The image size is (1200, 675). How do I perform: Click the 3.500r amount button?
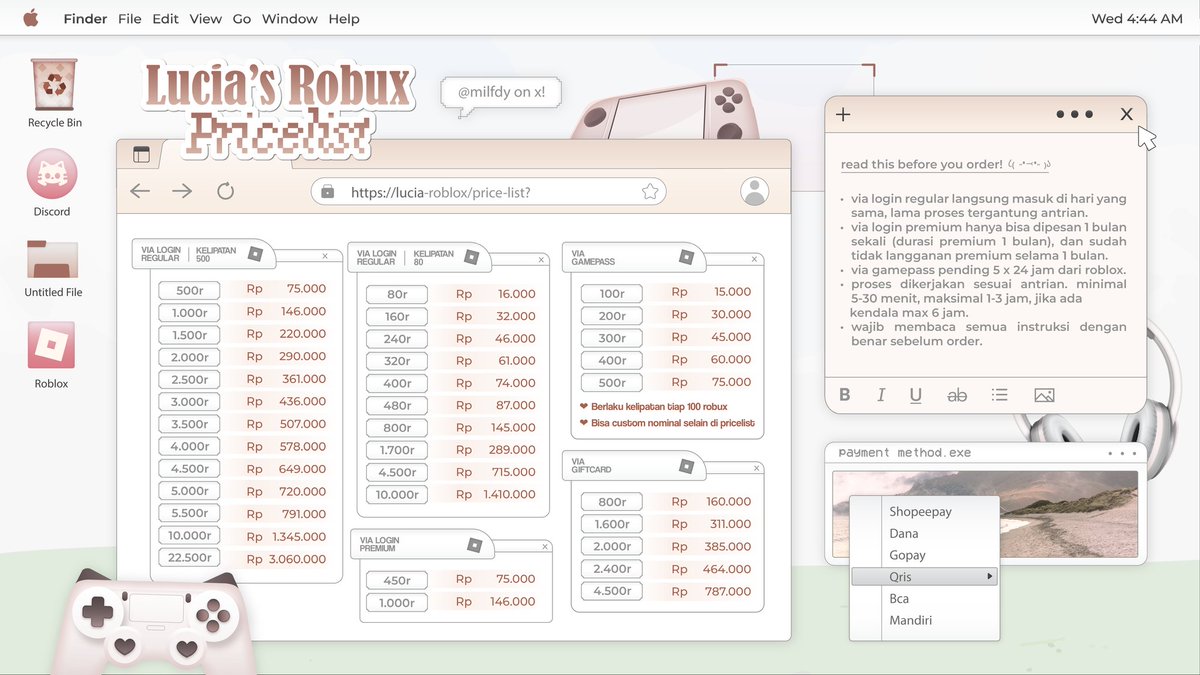tap(190, 424)
